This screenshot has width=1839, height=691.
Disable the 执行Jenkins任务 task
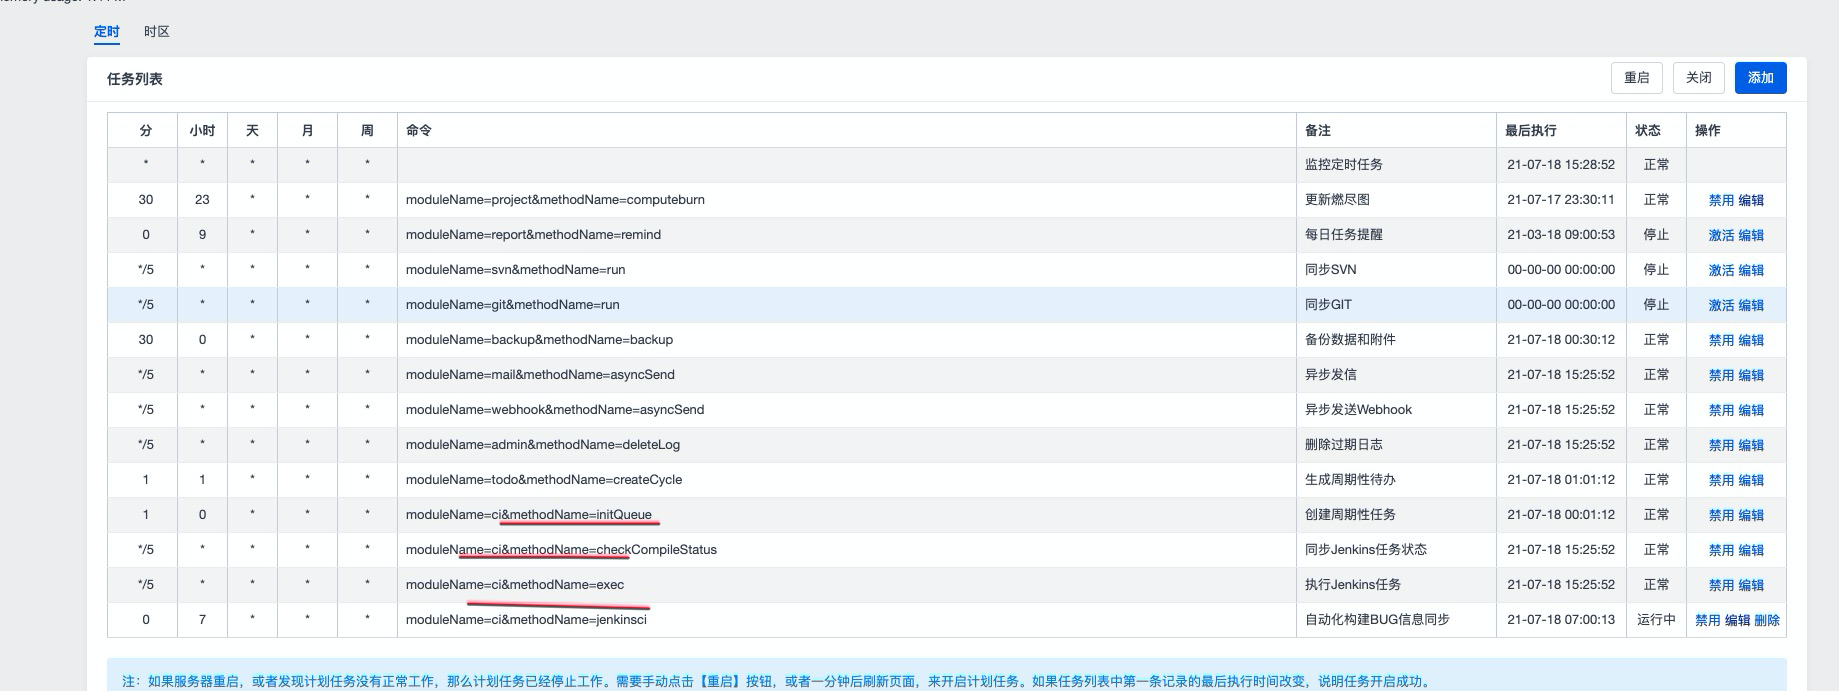[x=1721, y=585]
